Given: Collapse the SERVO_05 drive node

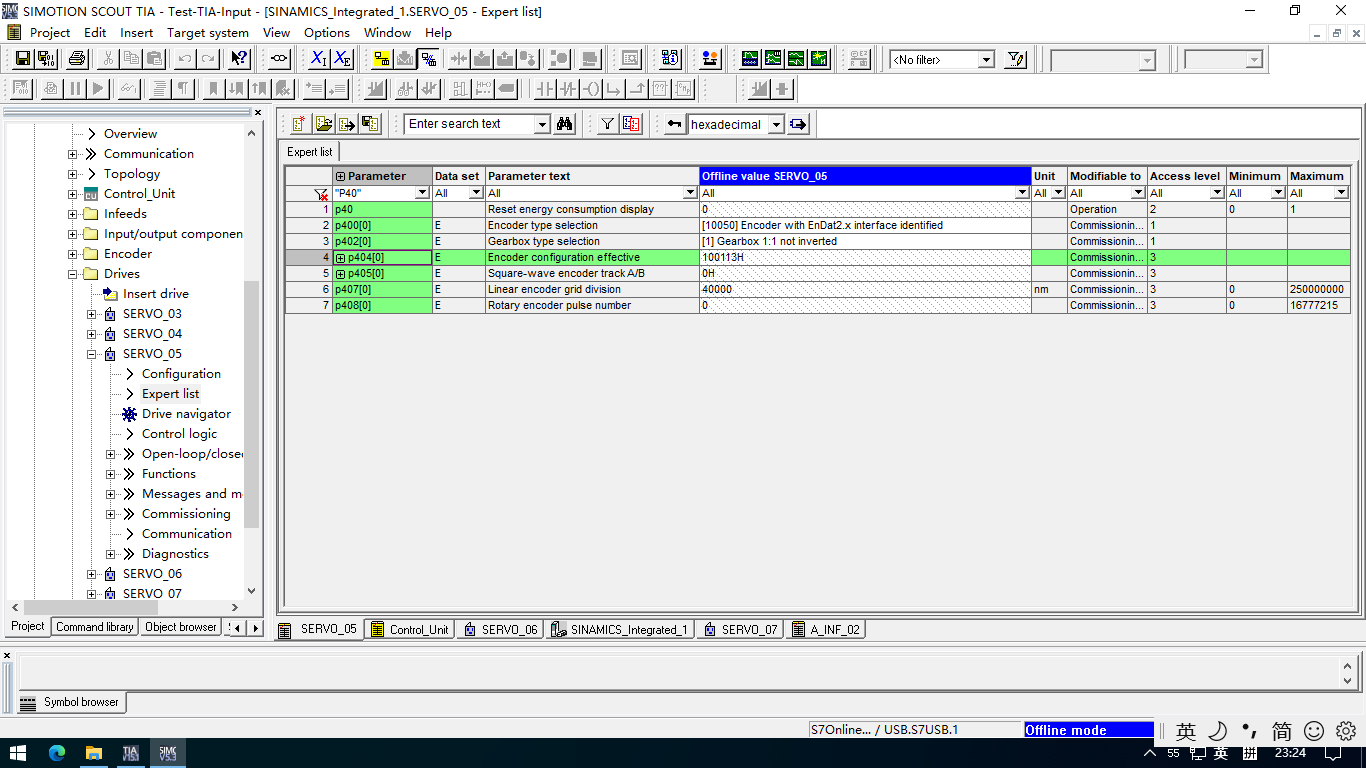Looking at the screenshot, I should click(92, 354).
